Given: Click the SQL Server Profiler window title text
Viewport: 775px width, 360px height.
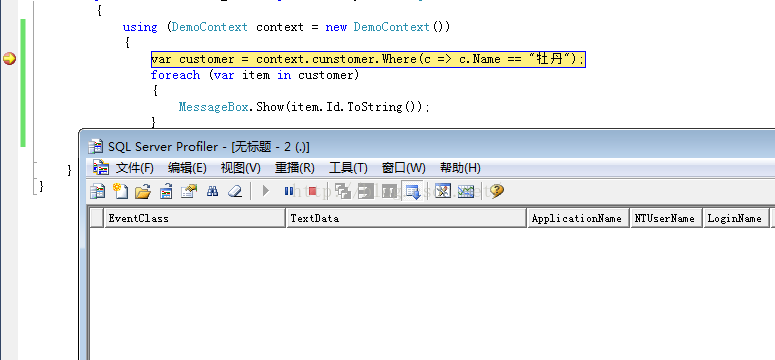Looking at the screenshot, I should point(209,146).
